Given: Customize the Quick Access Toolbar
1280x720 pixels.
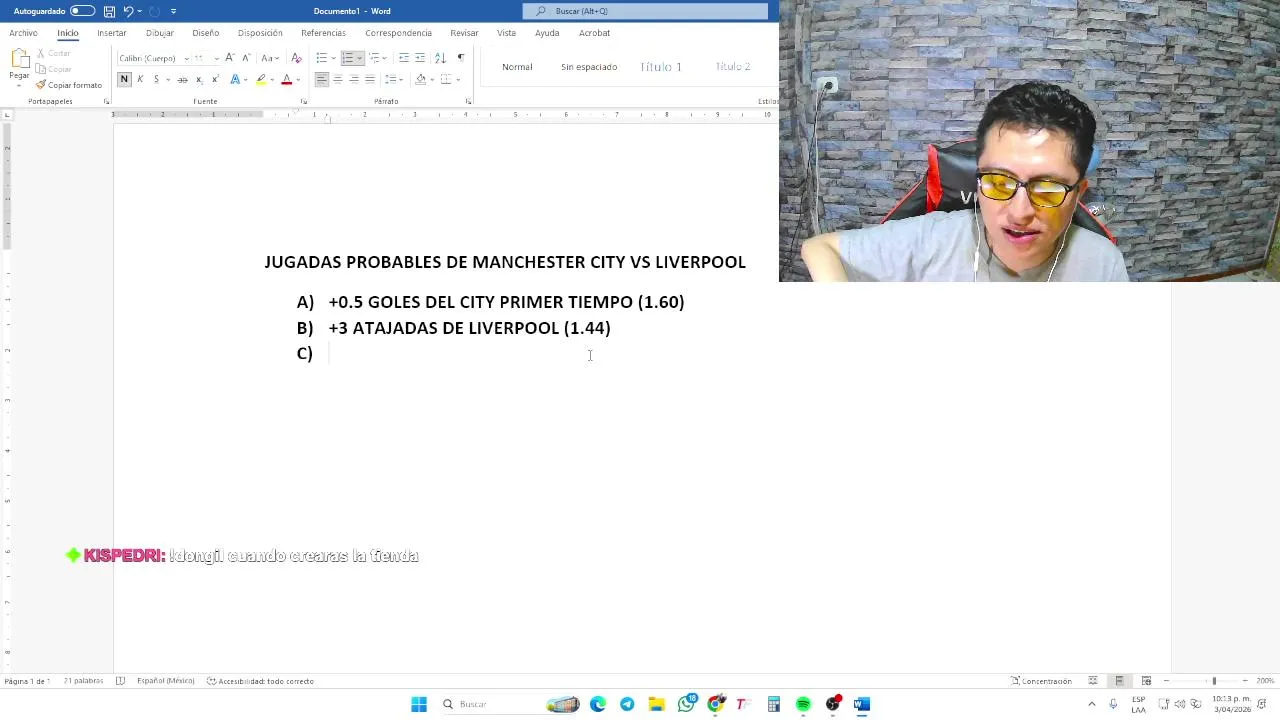Looking at the screenshot, I should click(x=173, y=11).
